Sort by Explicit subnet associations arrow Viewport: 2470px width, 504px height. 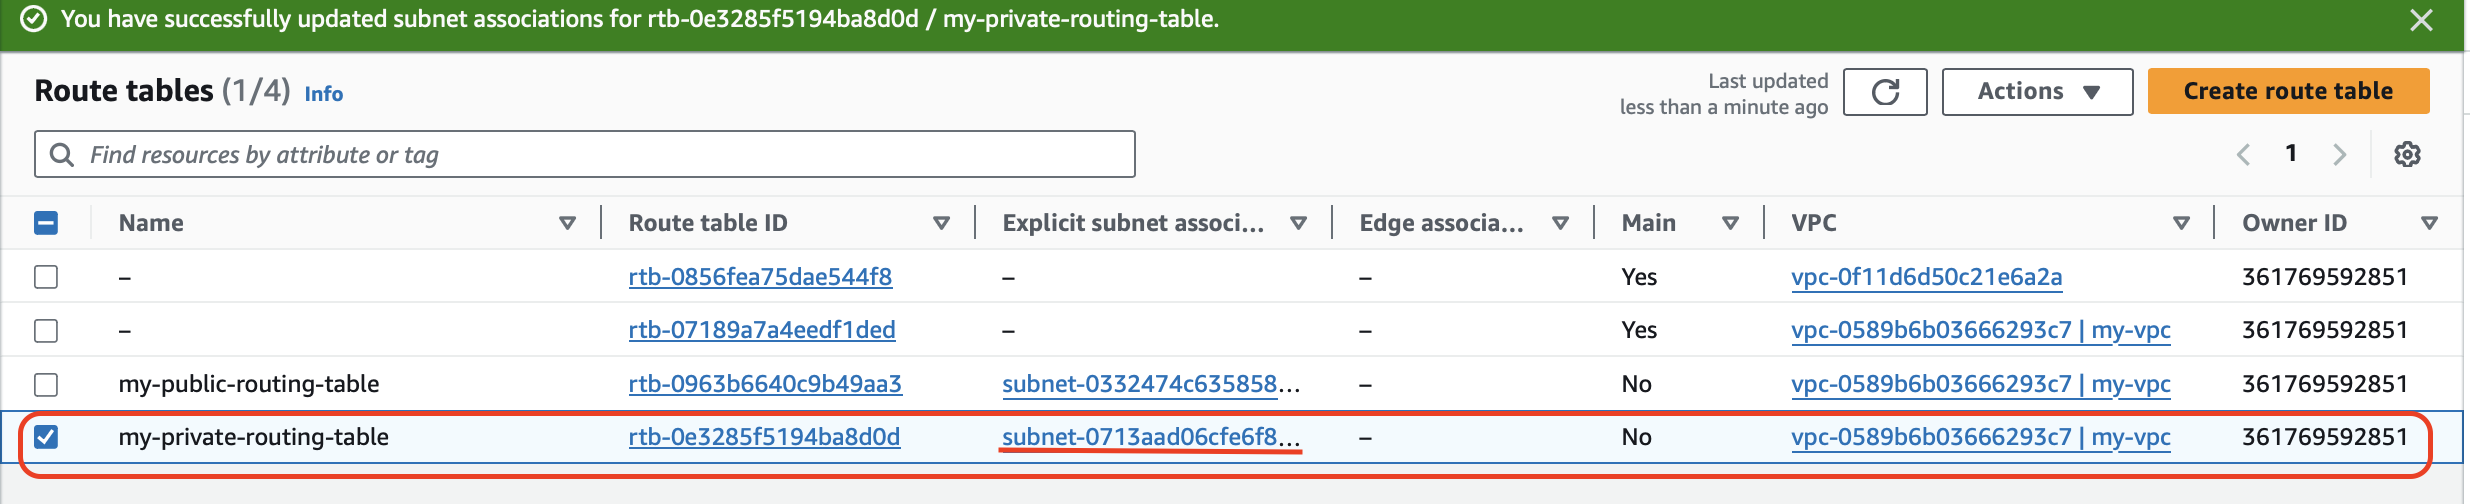[x=1298, y=223]
